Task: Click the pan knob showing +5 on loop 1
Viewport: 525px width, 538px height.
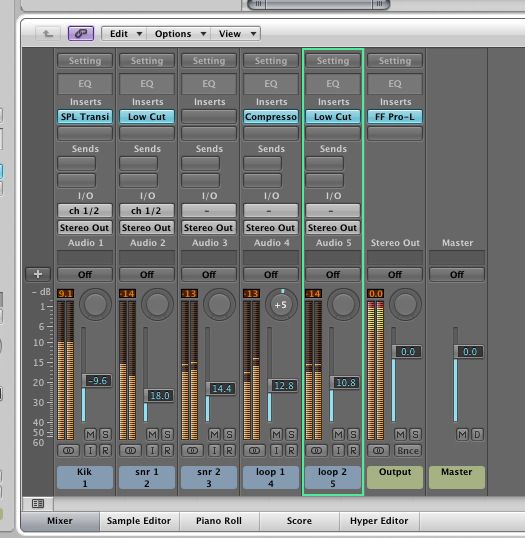Action: (281, 304)
